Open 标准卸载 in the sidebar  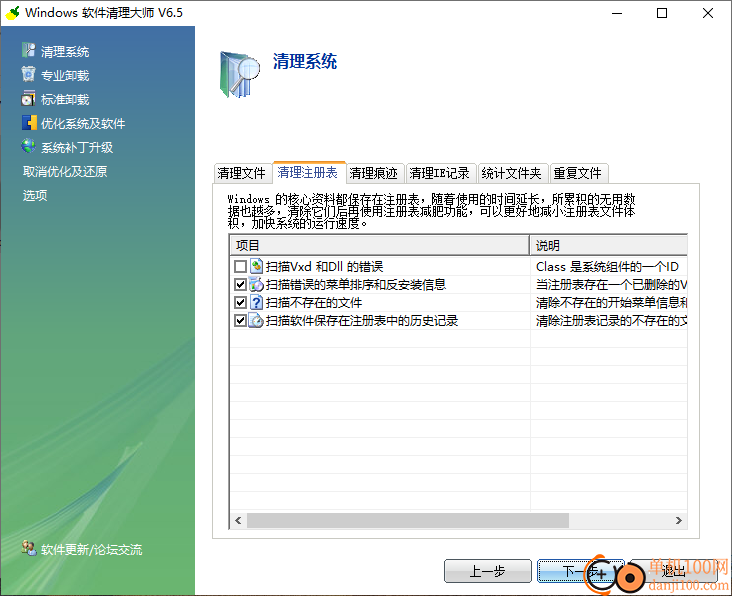(64, 99)
